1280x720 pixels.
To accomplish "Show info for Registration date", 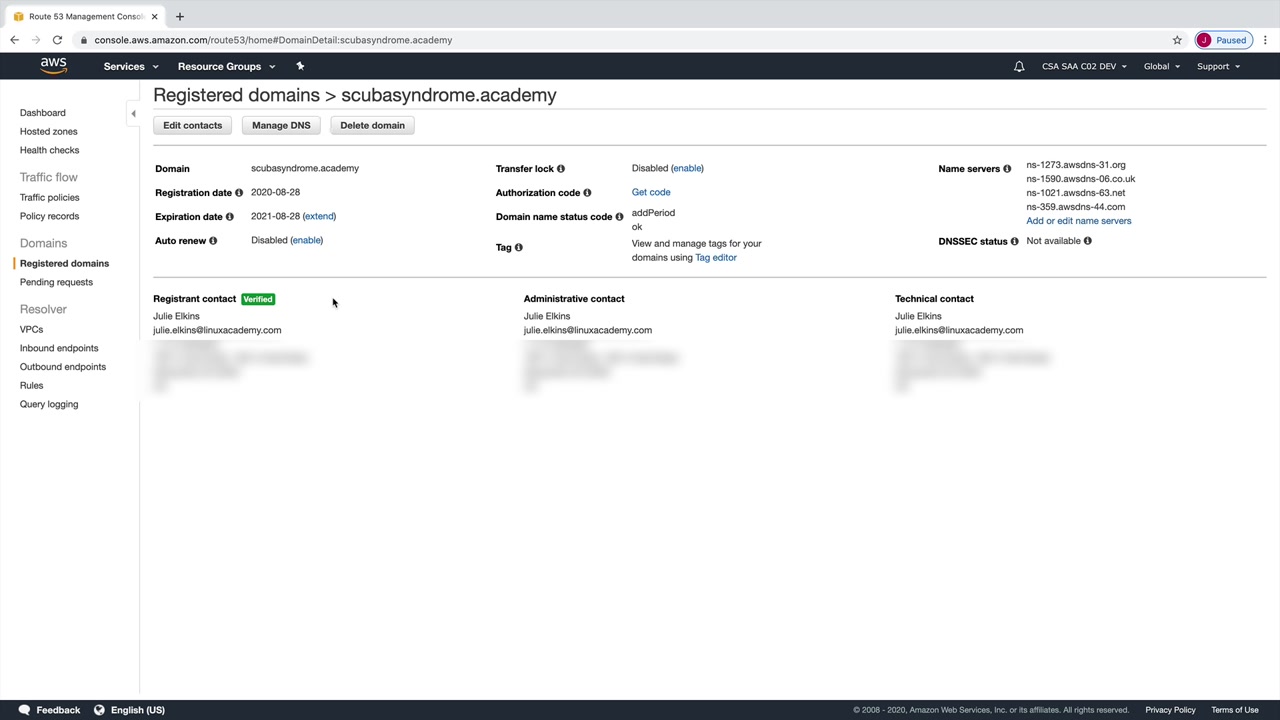I will tap(239, 193).
